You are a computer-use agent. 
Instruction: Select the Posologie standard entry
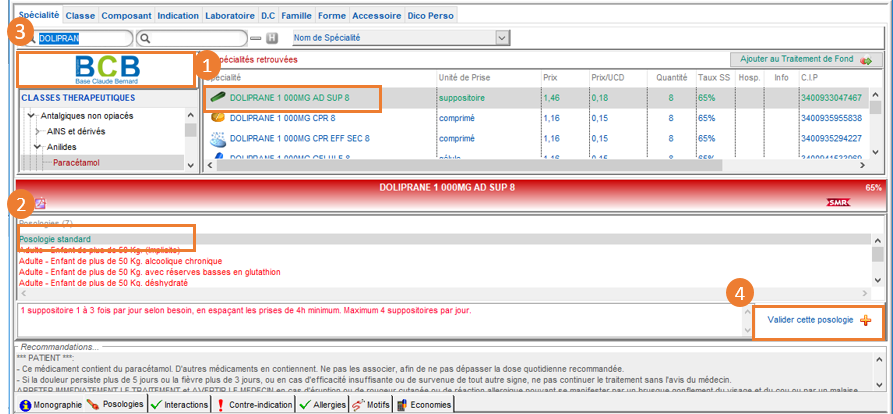[x=55, y=240]
